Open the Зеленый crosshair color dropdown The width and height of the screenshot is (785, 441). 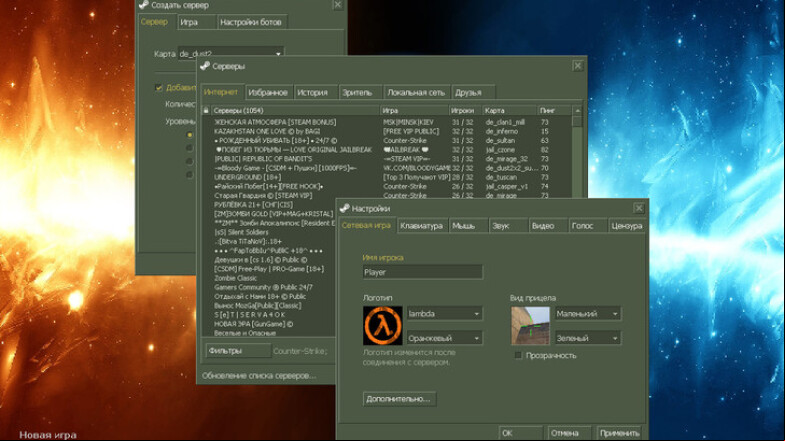(588, 338)
